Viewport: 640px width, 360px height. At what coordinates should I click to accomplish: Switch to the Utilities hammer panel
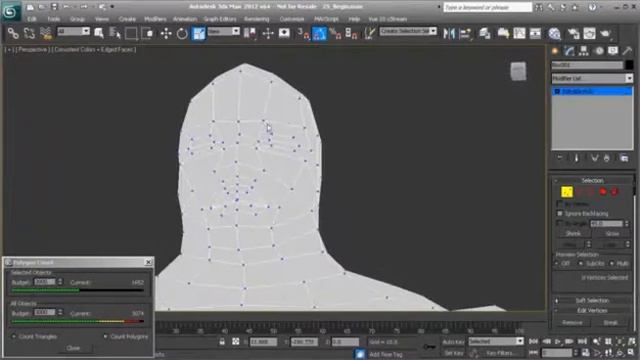tap(627, 51)
